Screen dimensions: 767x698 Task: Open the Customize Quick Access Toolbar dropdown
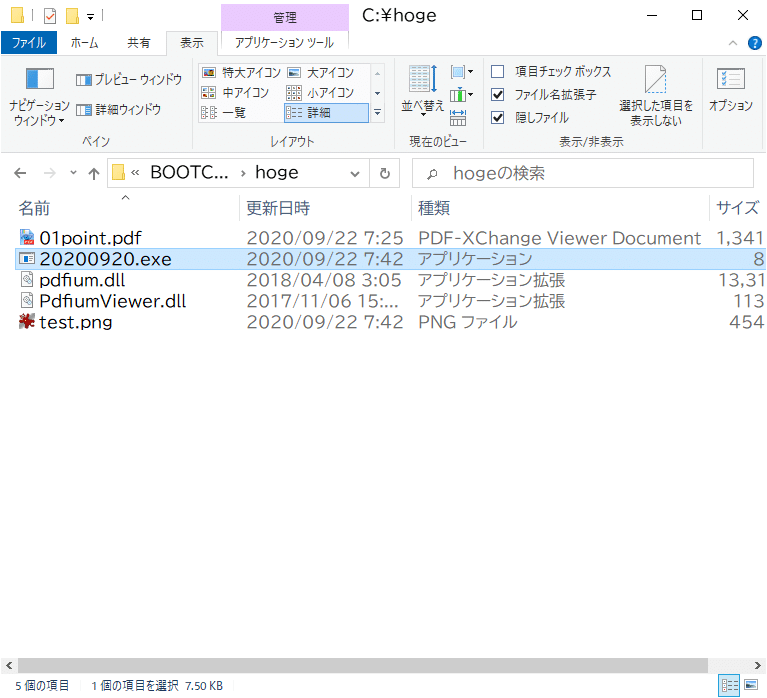point(90,16)
